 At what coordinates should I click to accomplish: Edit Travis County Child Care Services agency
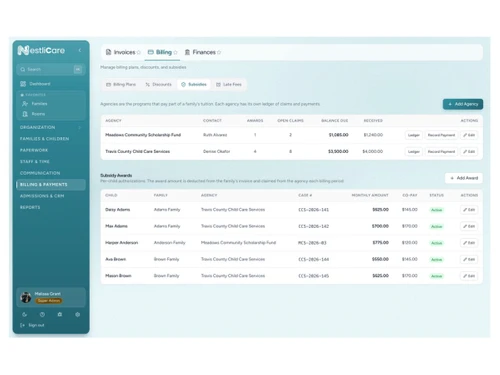(469, 152)
